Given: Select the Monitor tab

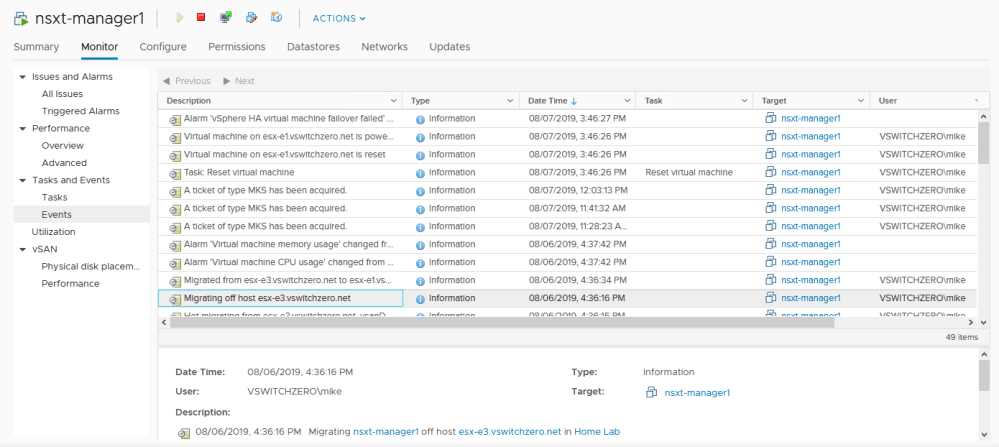Looking at the screenshot, I should coord(99,46).
